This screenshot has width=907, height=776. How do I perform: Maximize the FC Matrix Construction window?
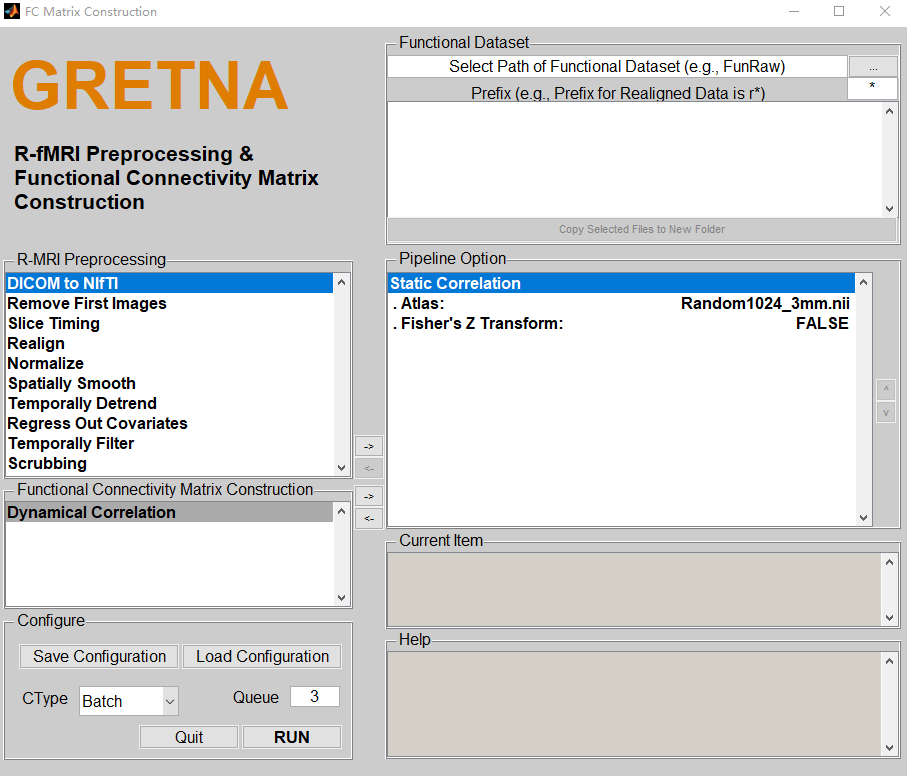[839, 12]
